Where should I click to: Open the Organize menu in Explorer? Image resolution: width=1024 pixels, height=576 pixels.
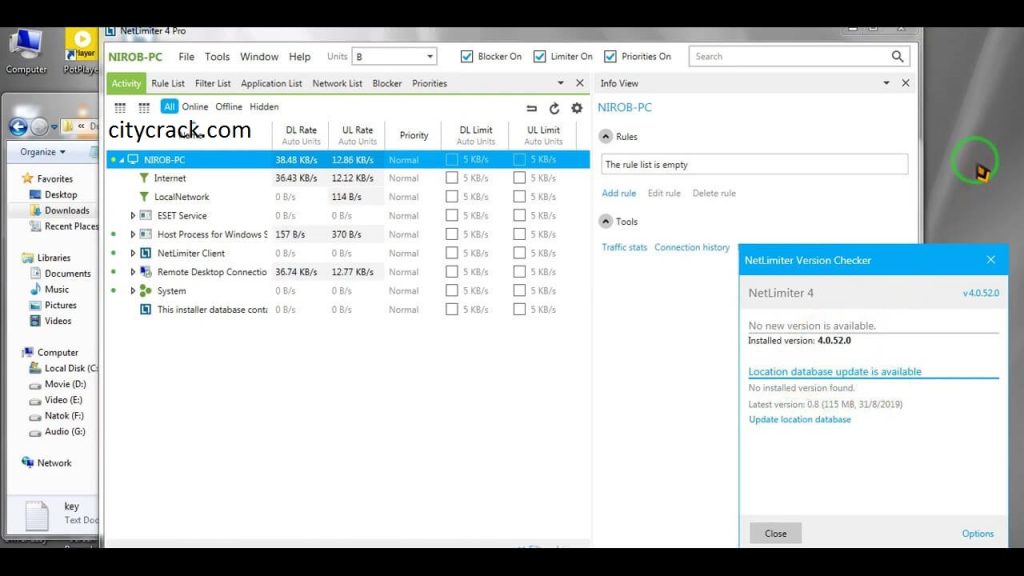[42, 152]
